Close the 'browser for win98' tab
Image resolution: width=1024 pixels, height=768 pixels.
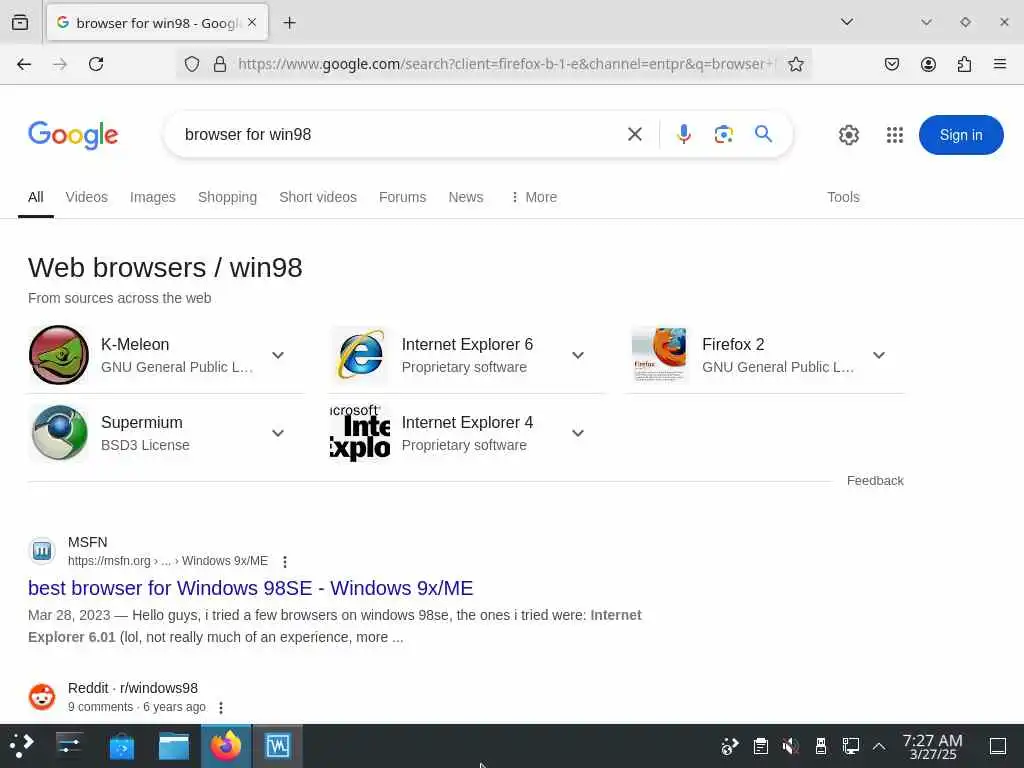252,23
